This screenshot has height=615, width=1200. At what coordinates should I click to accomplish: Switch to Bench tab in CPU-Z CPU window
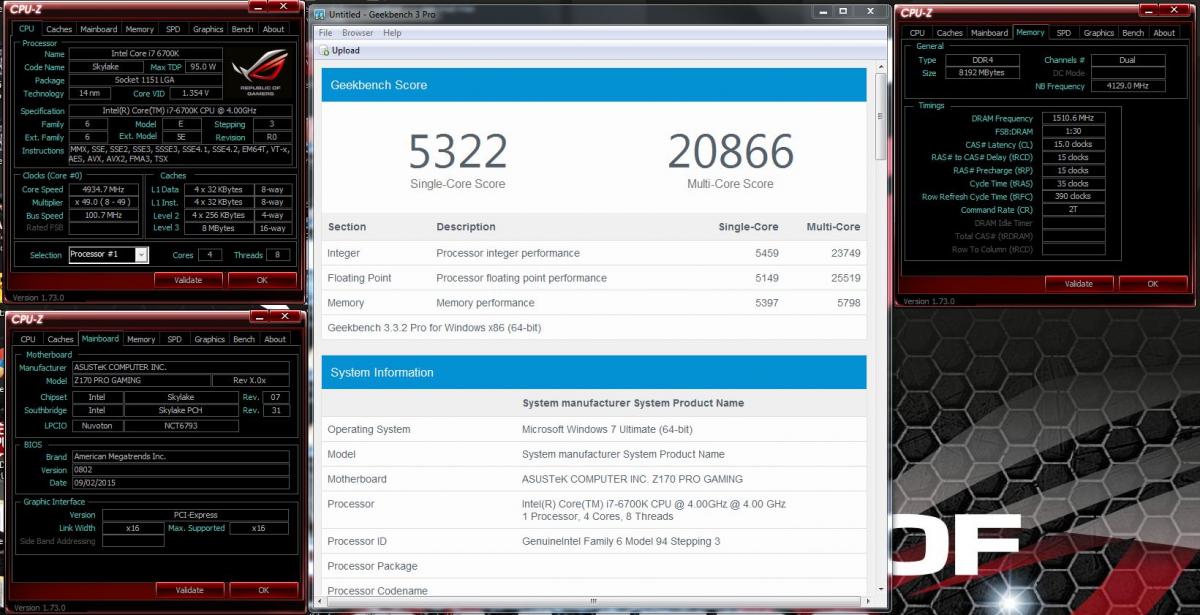point(243,29)
